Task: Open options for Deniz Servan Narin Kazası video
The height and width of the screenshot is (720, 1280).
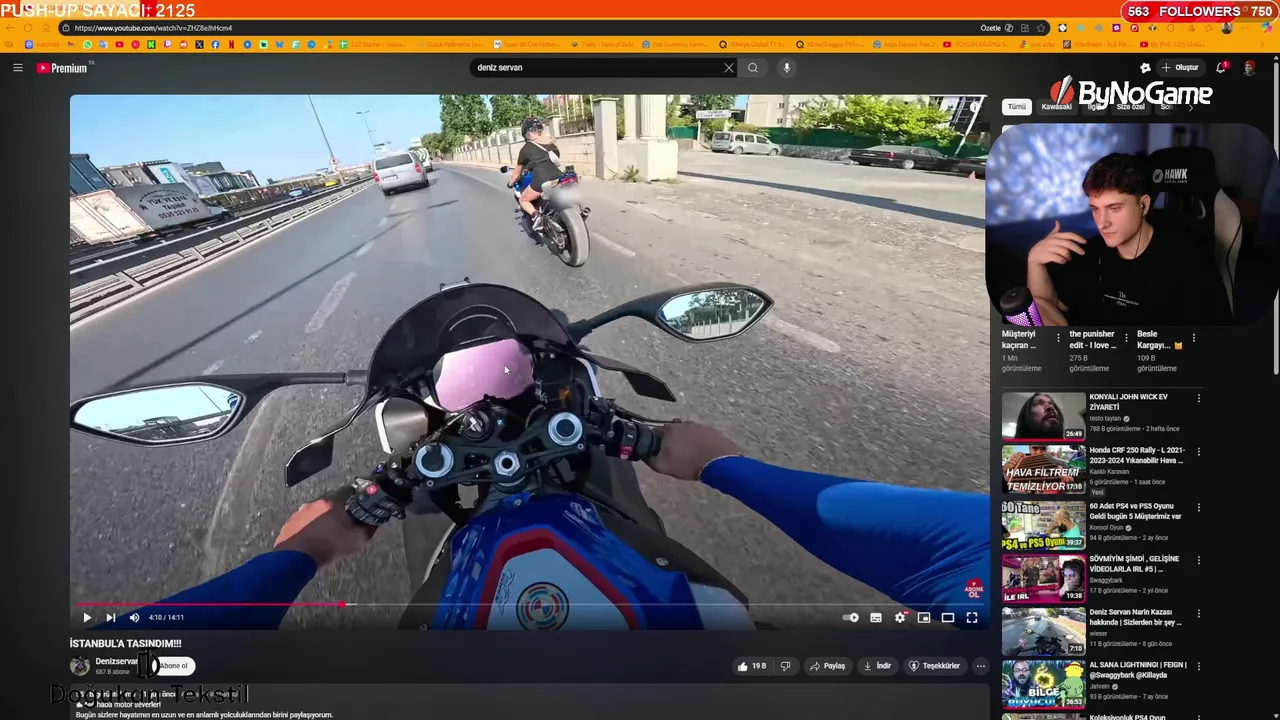Action: click(x=1199, y=614)
